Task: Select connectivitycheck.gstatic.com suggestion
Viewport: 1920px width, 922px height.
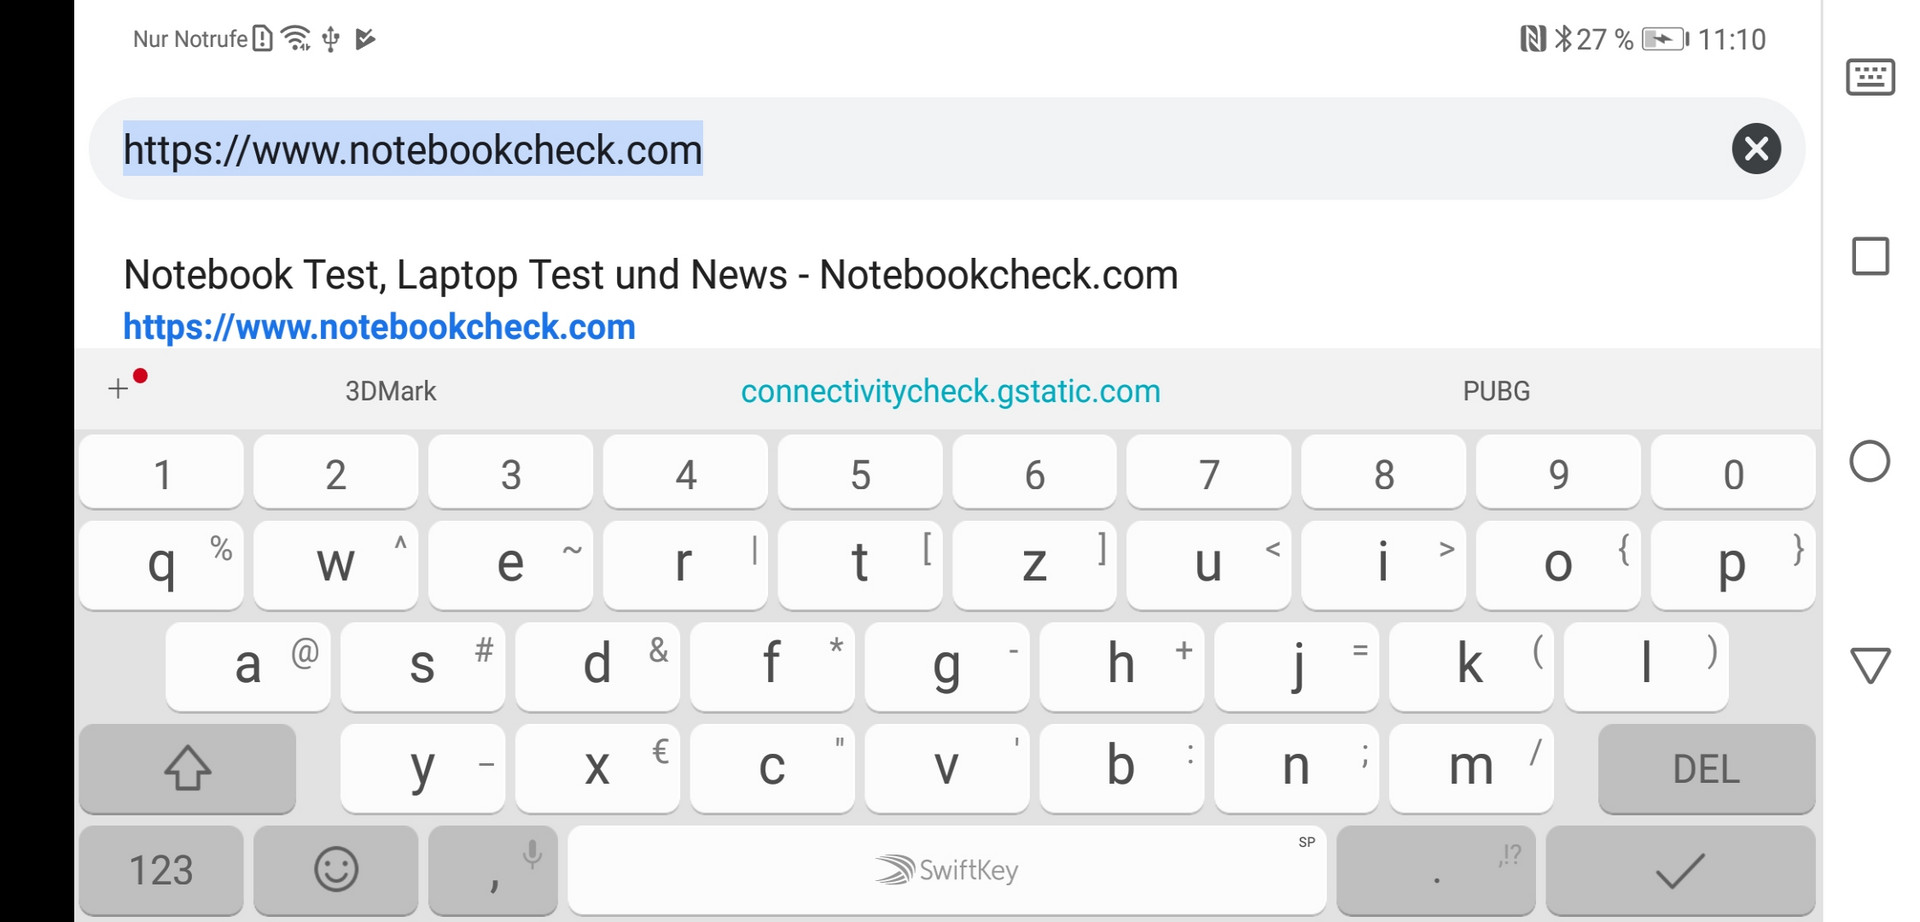Action: (950, 391)
